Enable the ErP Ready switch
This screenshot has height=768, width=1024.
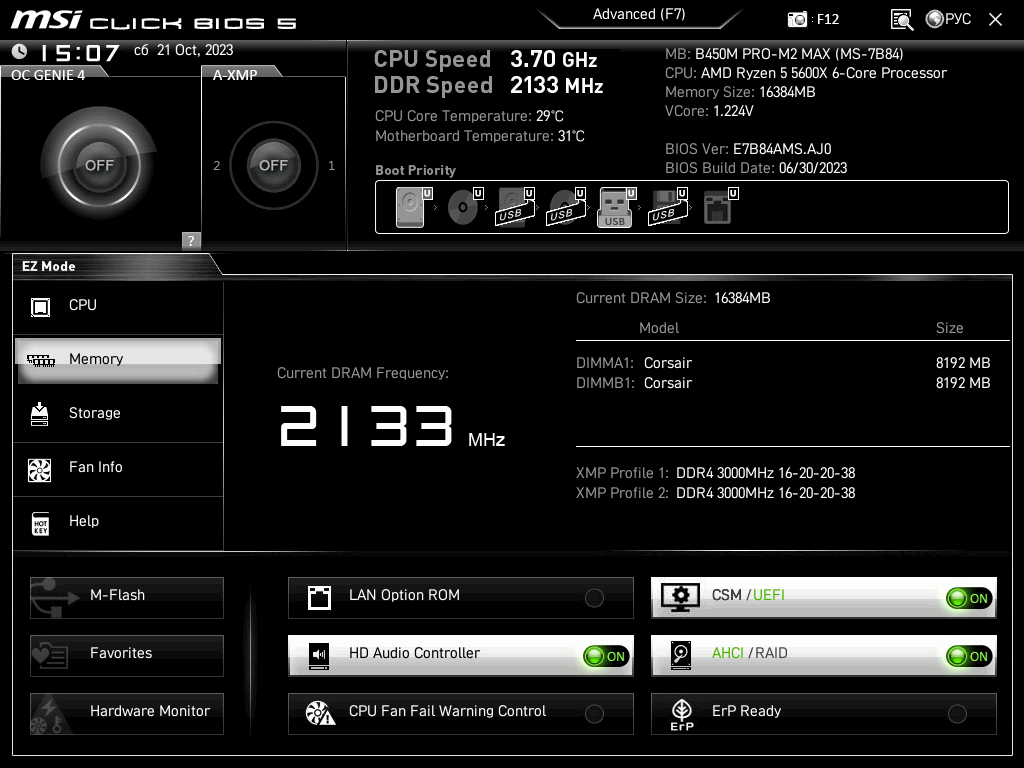(x=957, y=714)
